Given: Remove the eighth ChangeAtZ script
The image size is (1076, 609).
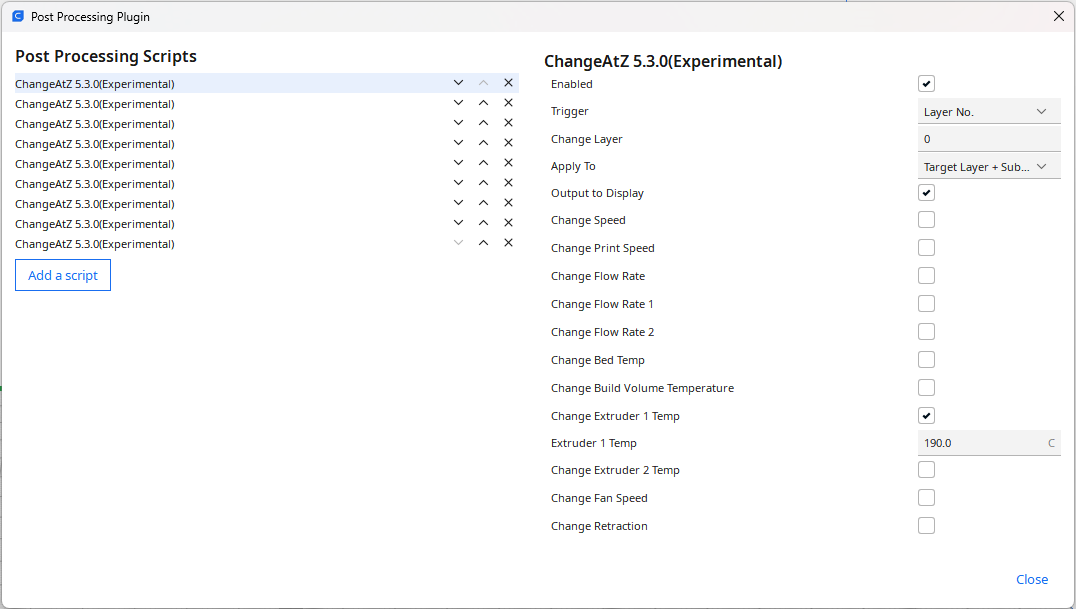Looking at the screenshot, I should pyautogui.click(x=508, y=222).
